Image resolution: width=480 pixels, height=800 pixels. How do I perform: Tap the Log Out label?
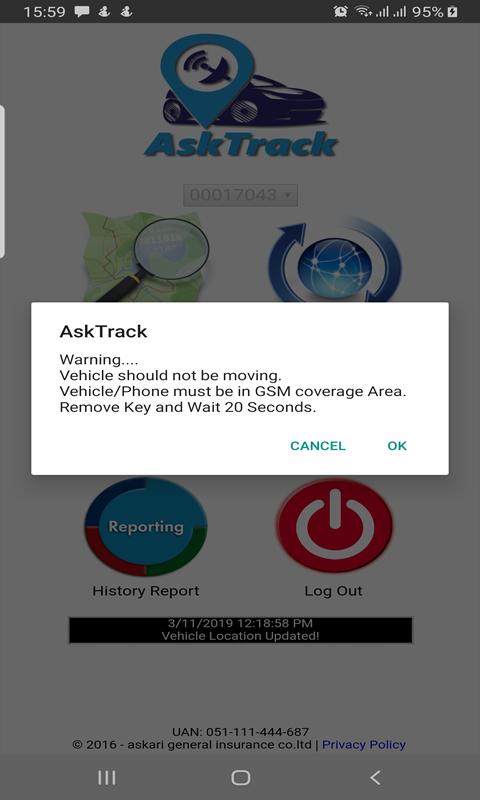[x=334, y=591]
